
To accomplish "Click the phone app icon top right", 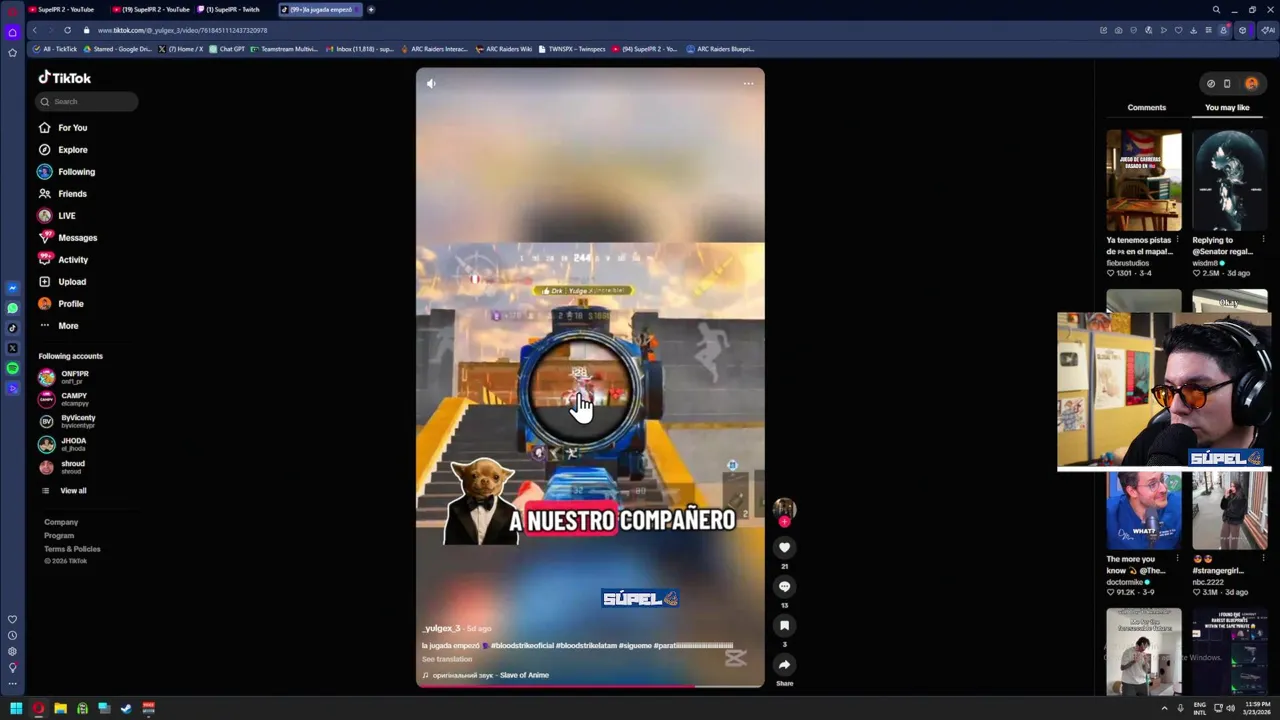I will pos(1227,84).
